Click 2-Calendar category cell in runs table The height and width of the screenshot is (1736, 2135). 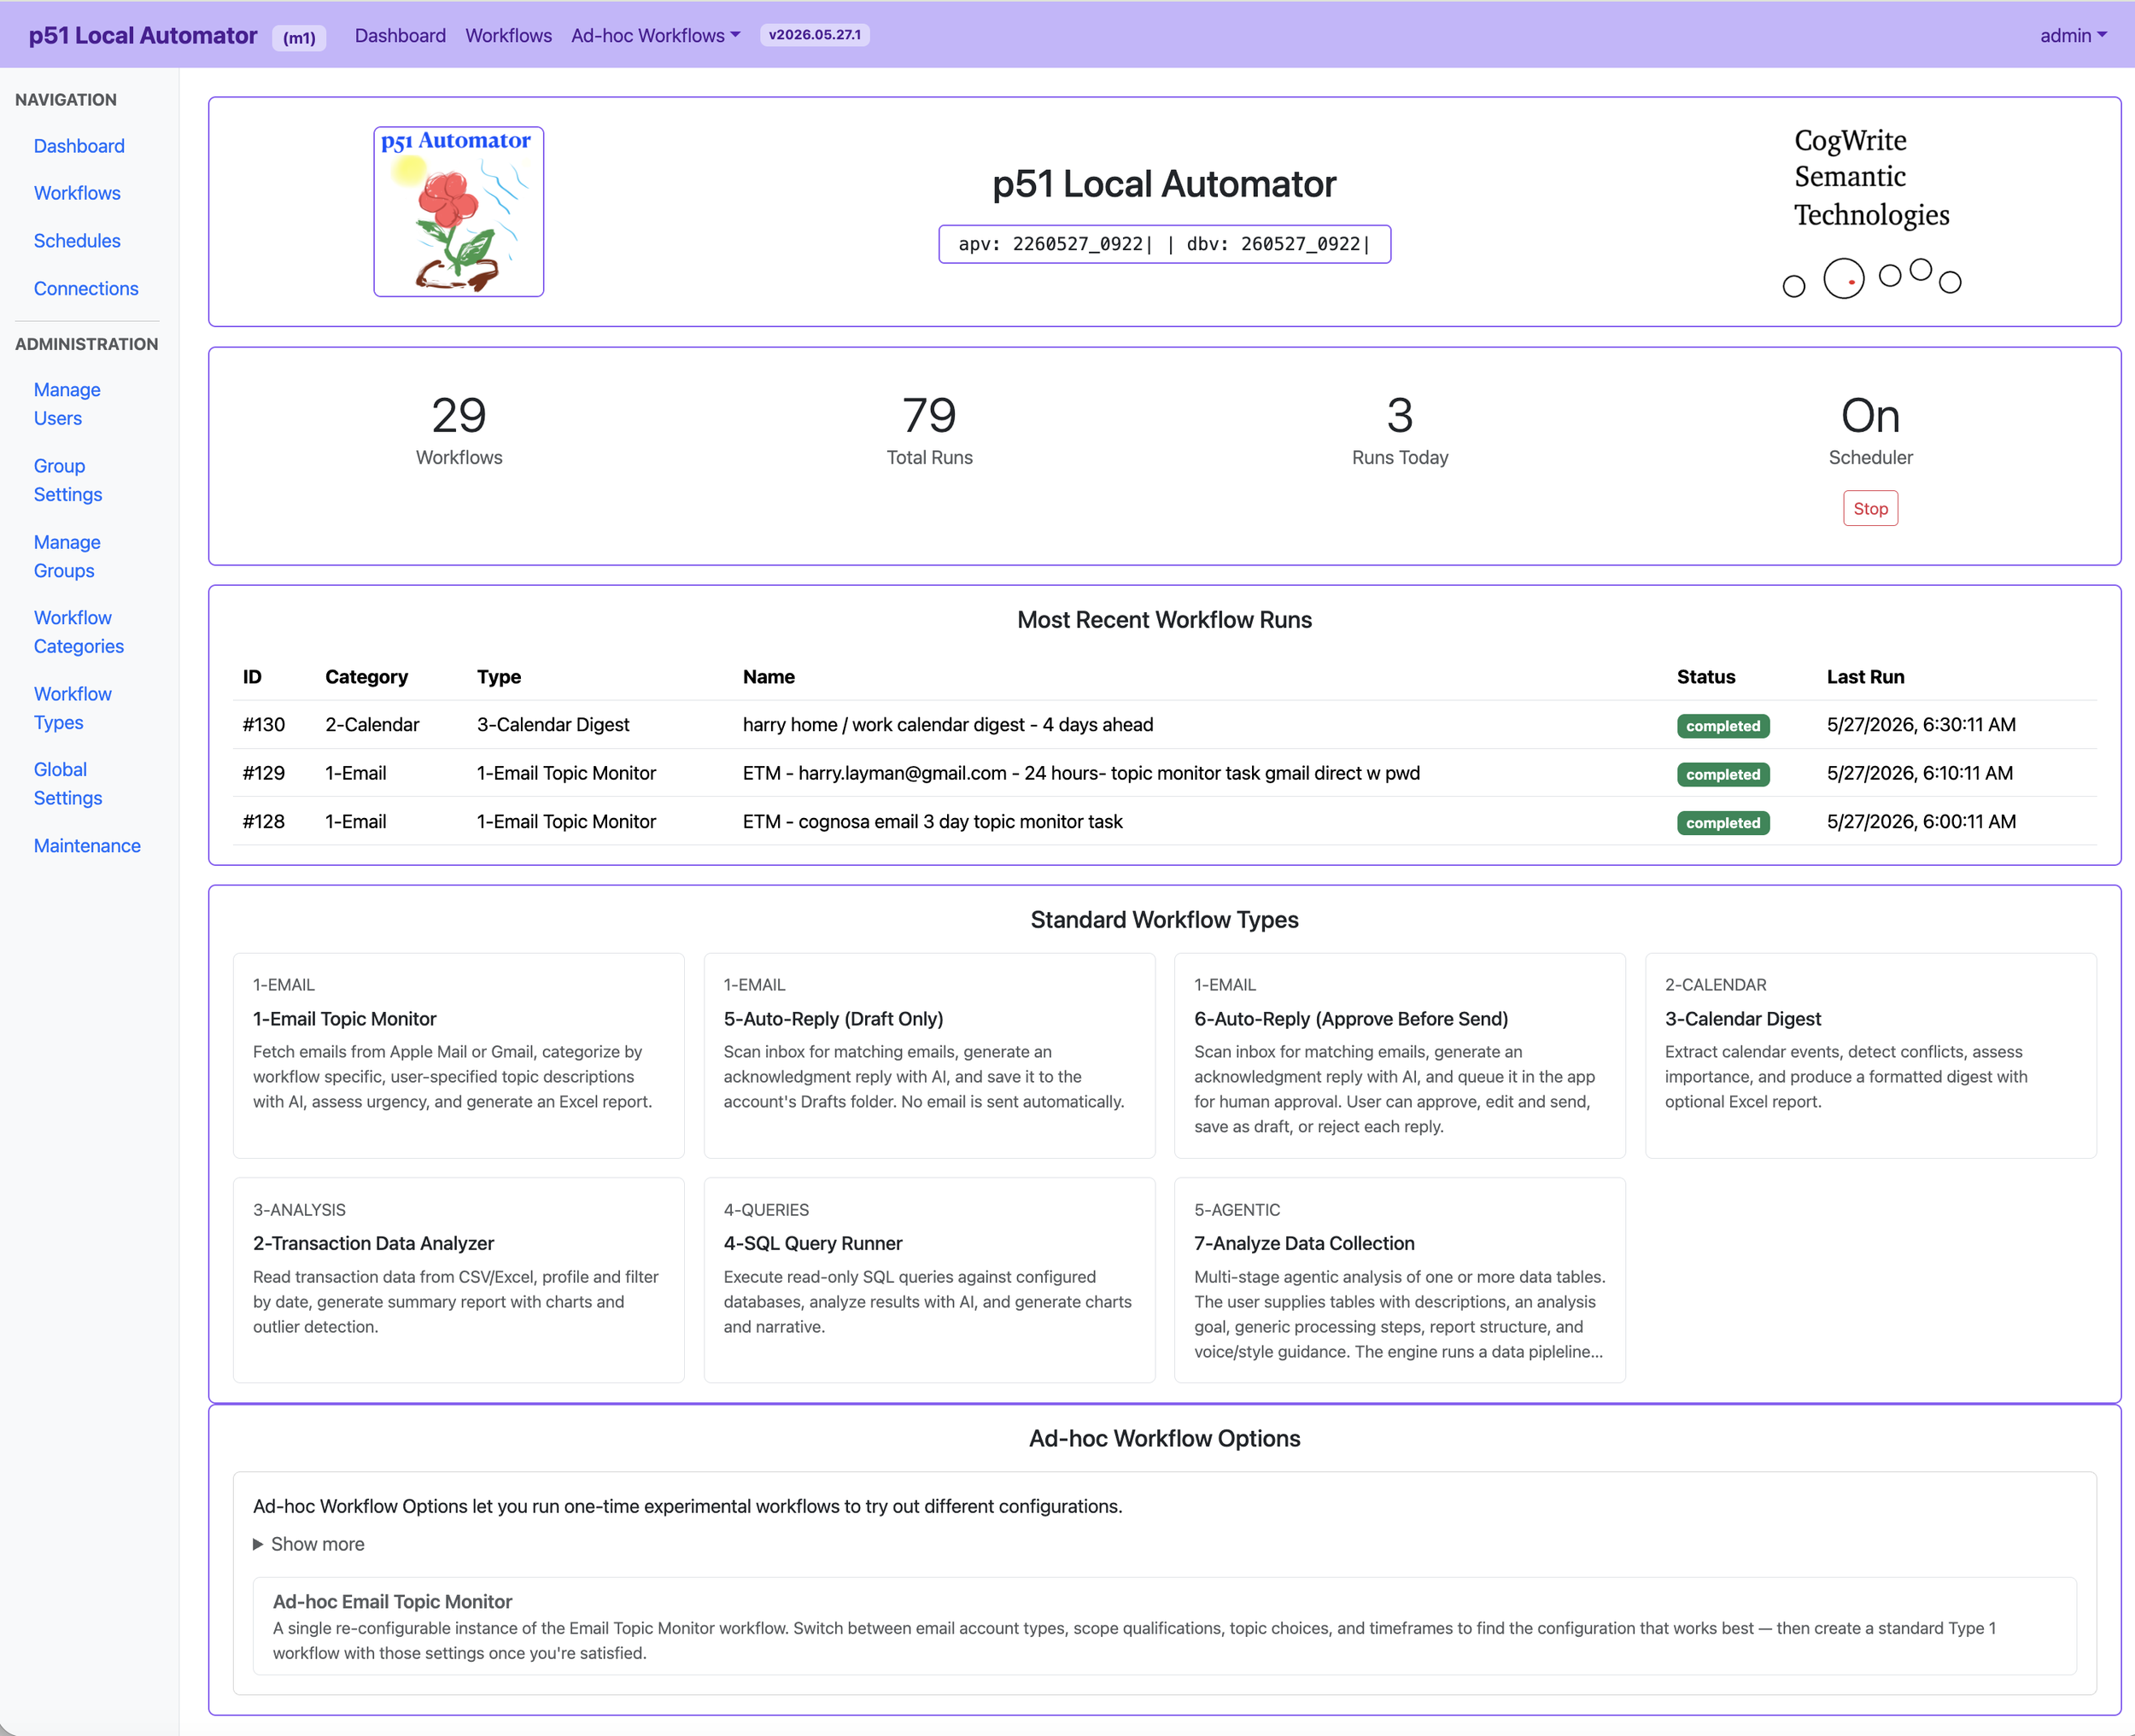[372, 725]
